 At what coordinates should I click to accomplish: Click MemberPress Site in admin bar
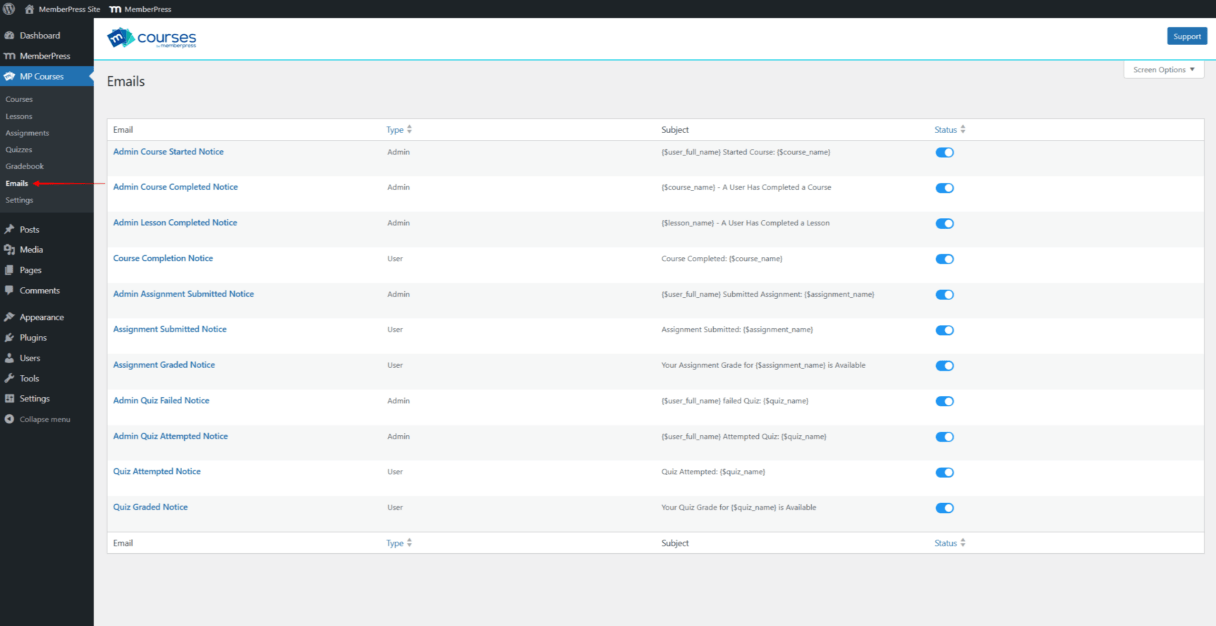(70, 9)
